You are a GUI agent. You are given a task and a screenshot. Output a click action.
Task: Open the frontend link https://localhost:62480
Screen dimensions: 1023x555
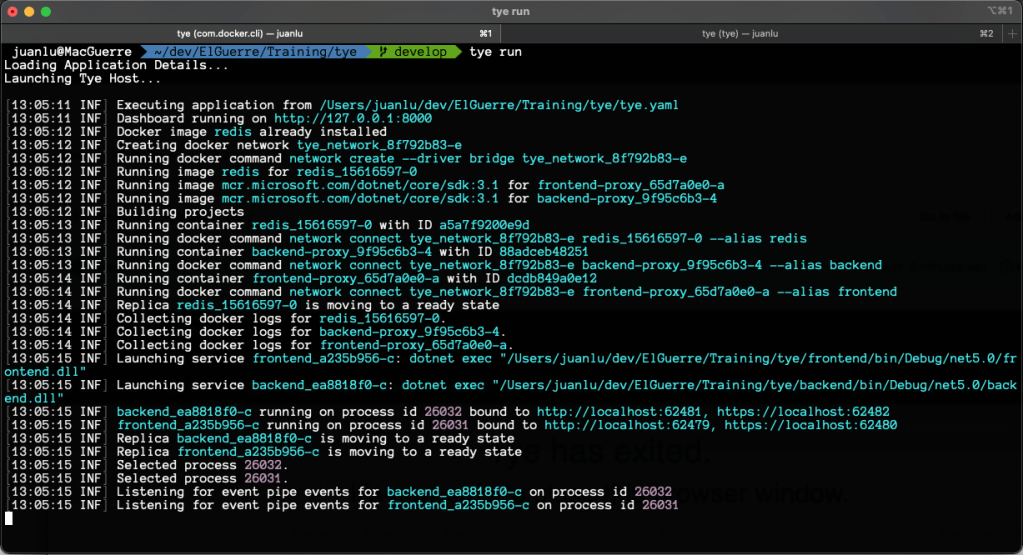pos(811,425)
